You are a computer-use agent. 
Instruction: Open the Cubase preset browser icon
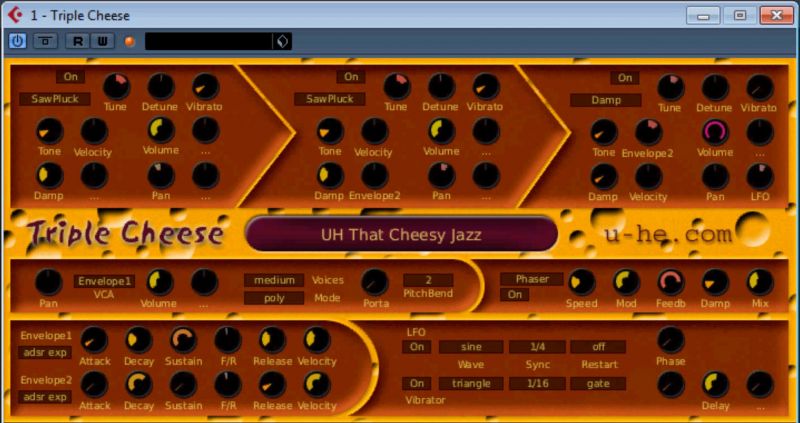pyautogui.click(x=282, y=41)
